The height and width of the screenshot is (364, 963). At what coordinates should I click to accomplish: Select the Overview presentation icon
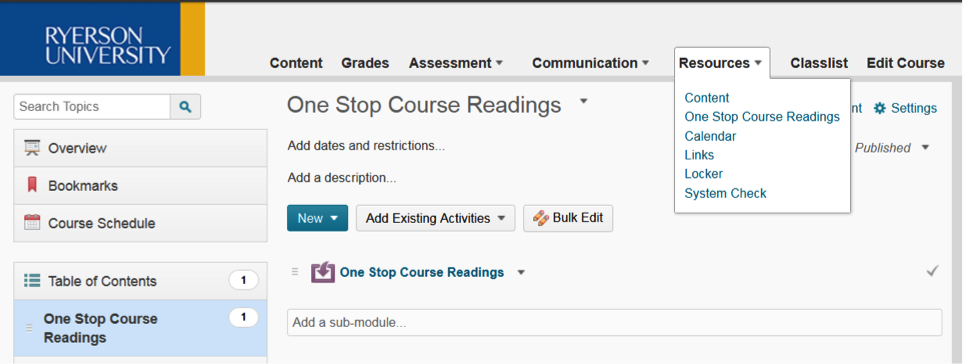tap(32, 148)
